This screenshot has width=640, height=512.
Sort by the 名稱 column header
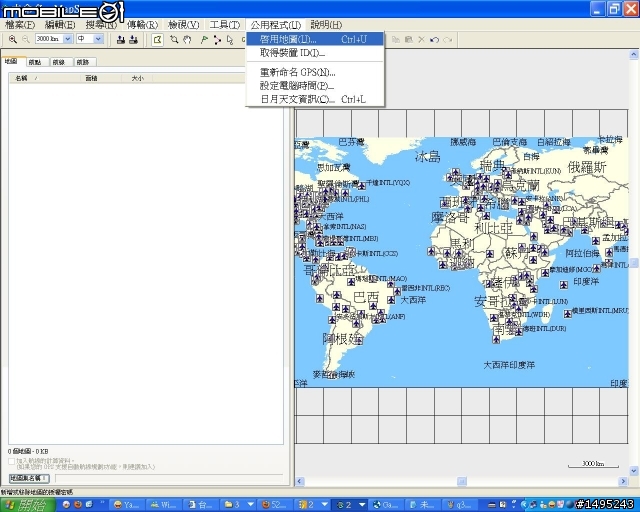click(45, 78)
